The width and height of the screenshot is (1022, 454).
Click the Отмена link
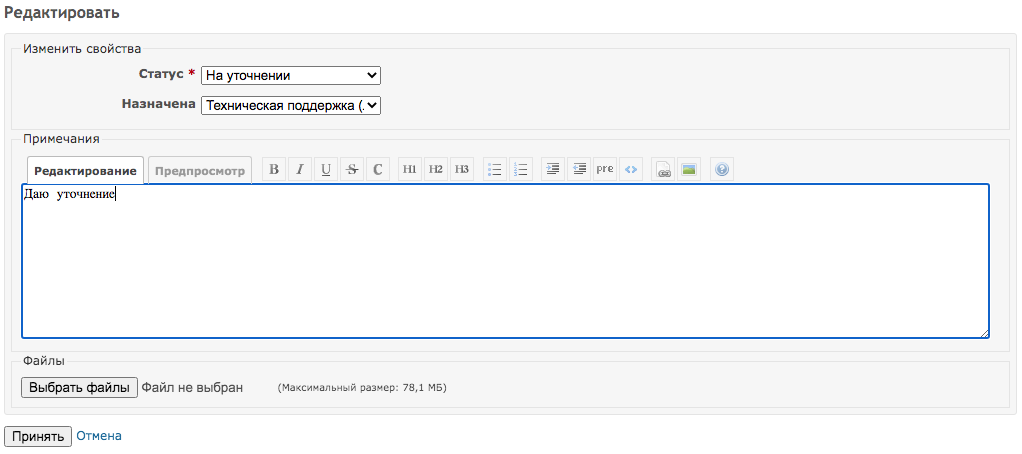99,436
